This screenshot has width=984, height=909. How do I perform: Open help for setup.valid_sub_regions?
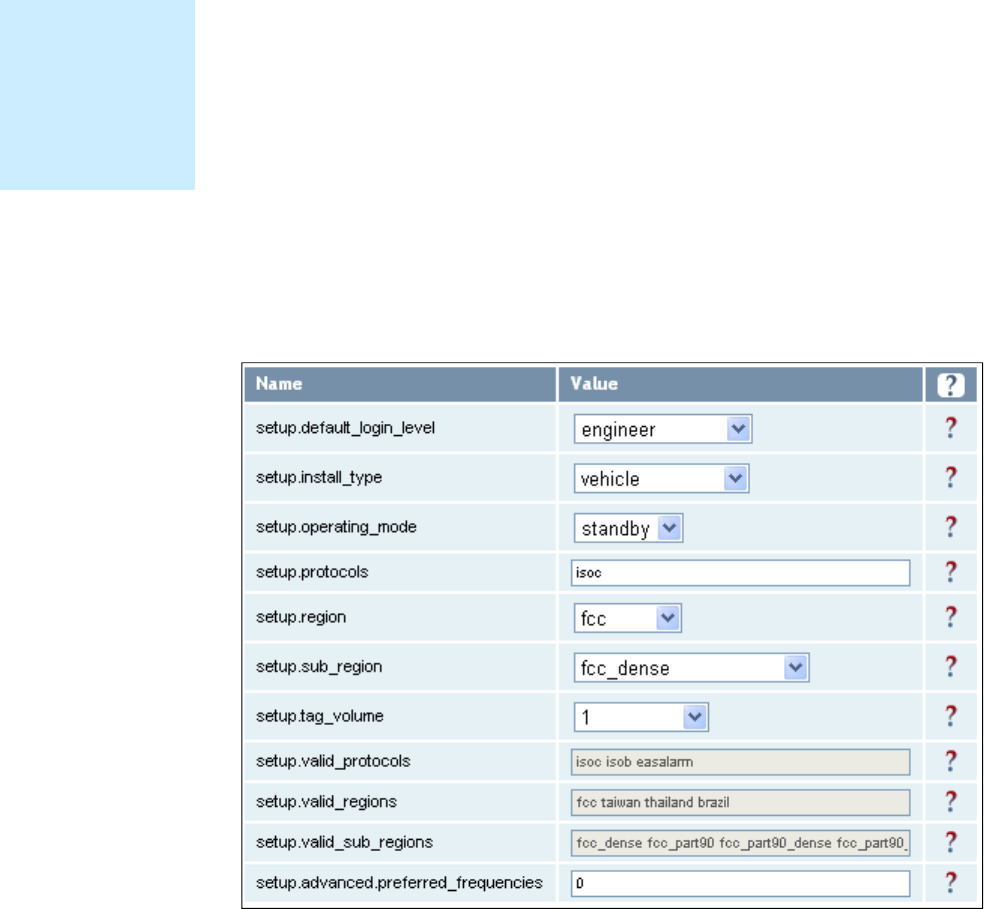pyautogui.click(x=951, y=843)
